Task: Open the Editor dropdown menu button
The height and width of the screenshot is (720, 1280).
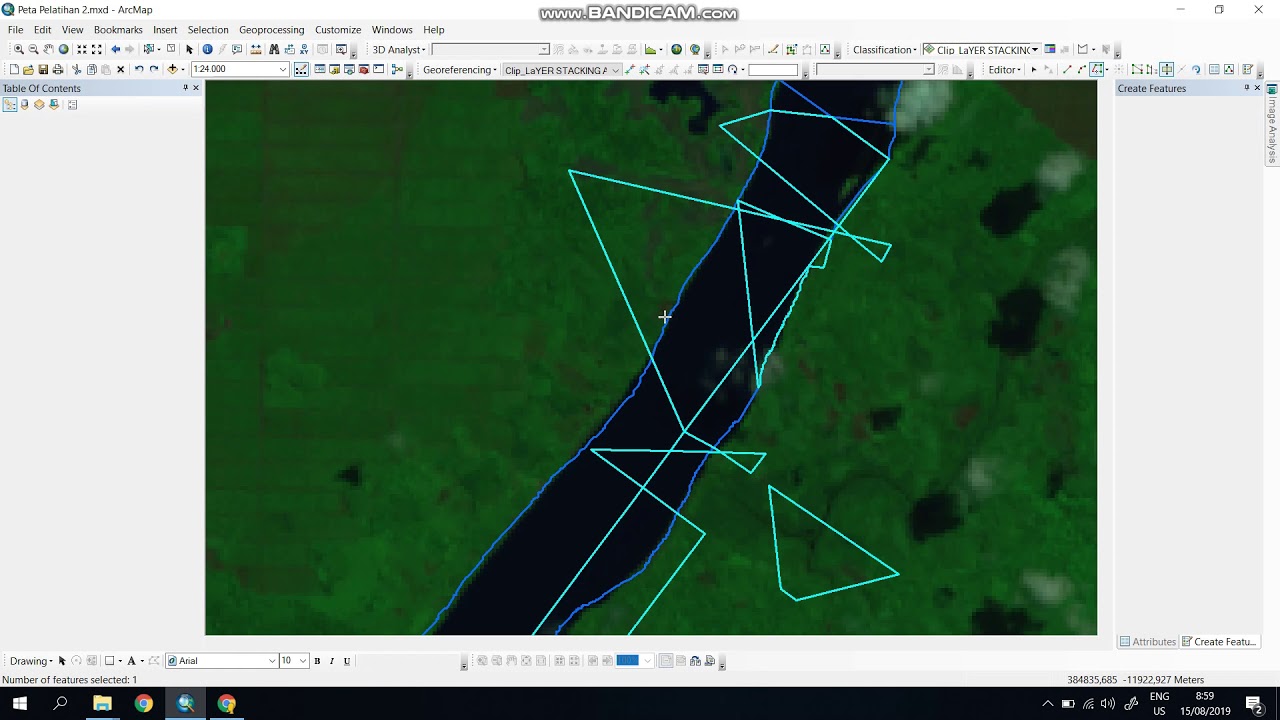Action: [x=1005, y=70]
